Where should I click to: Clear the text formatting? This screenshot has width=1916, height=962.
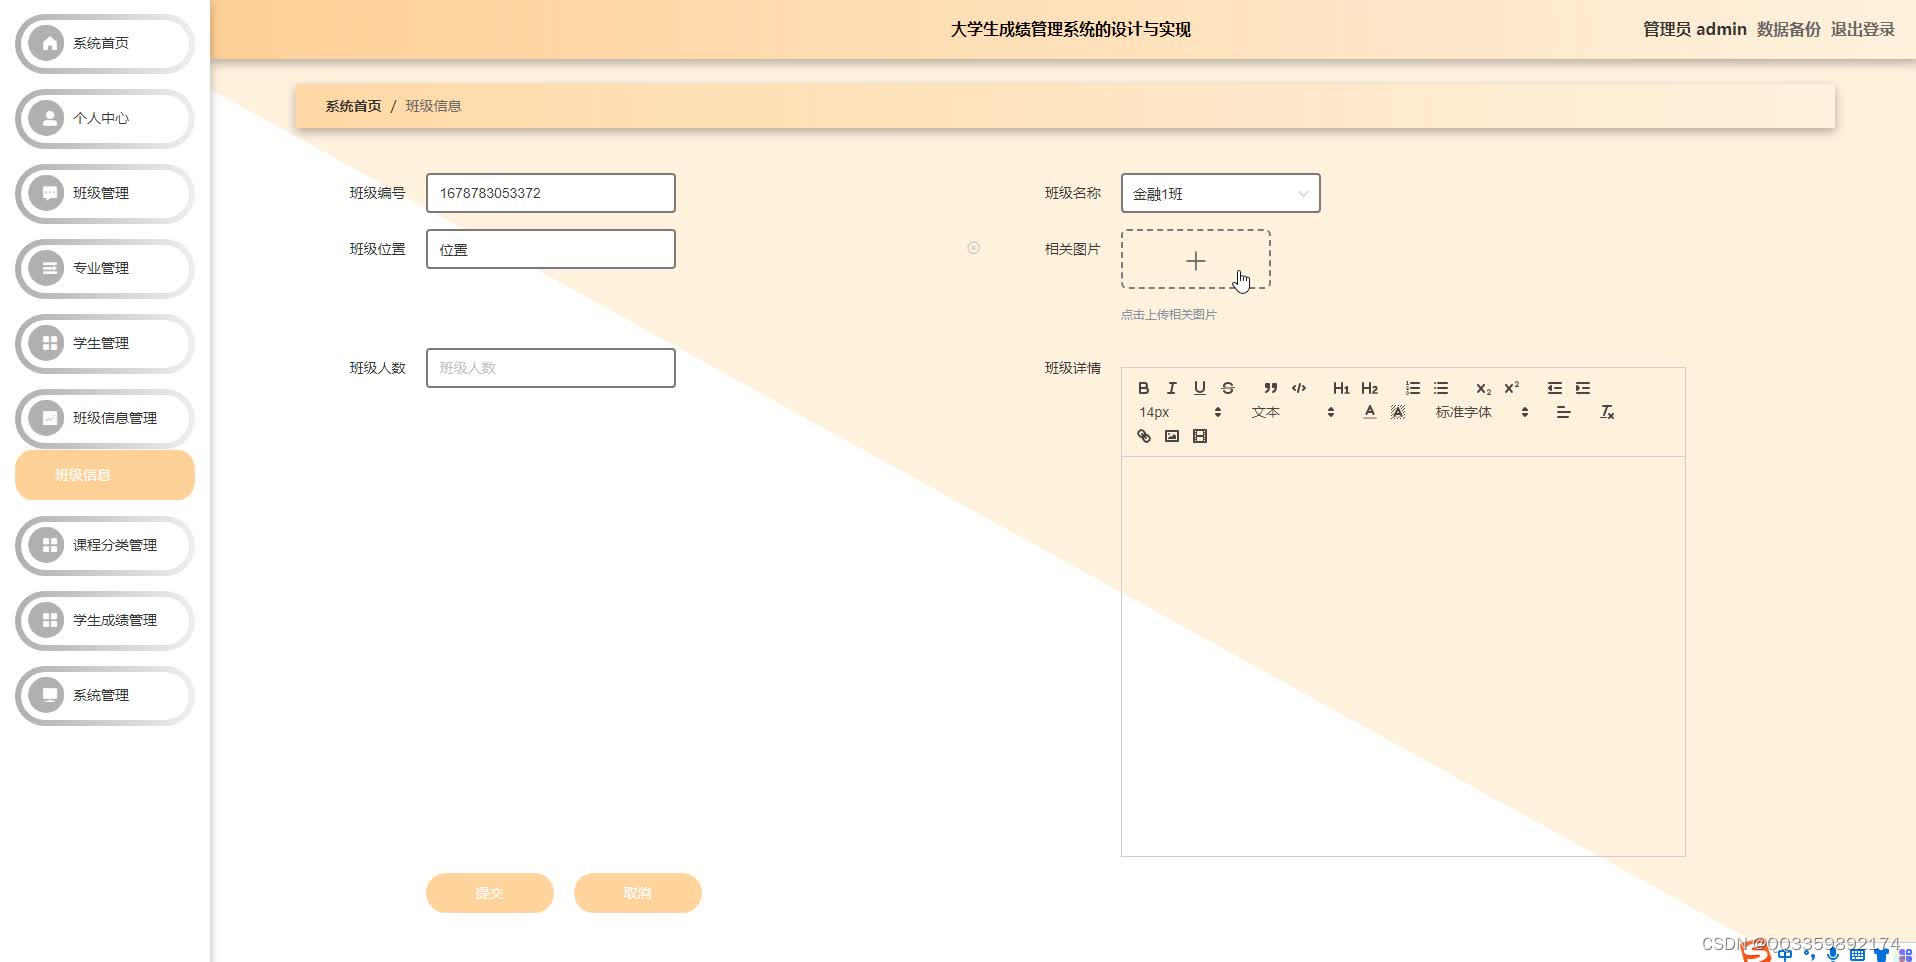pyautogui.click(x=1606, y=412)
